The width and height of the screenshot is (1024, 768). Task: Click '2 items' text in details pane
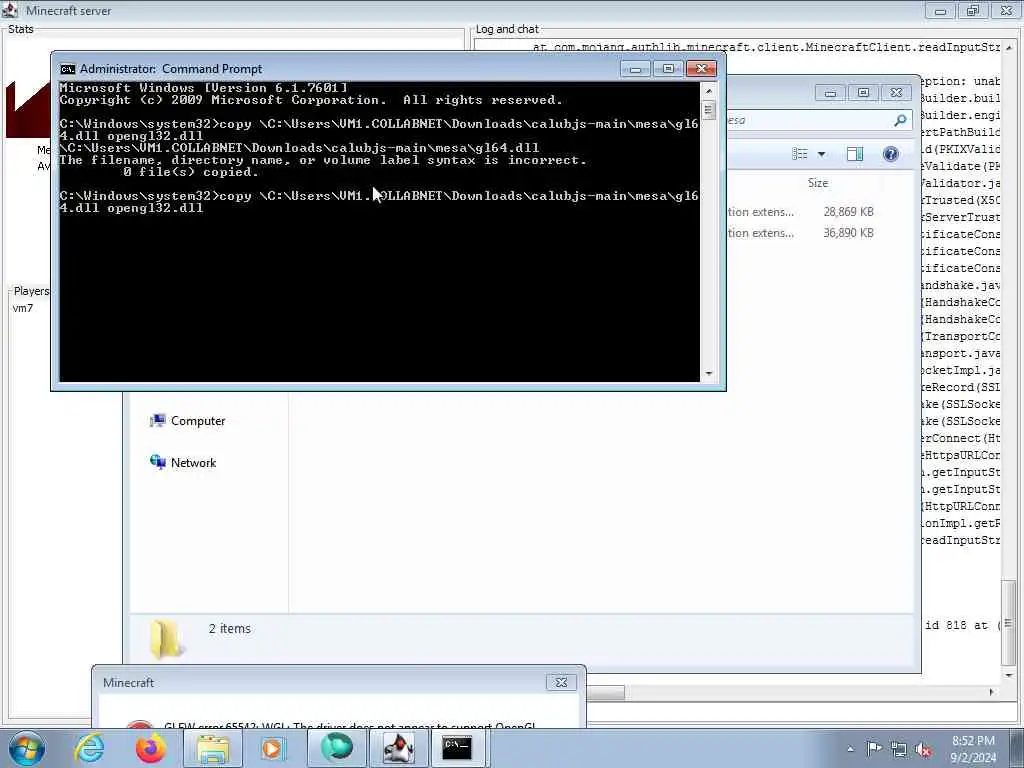(x=230, y=628)
